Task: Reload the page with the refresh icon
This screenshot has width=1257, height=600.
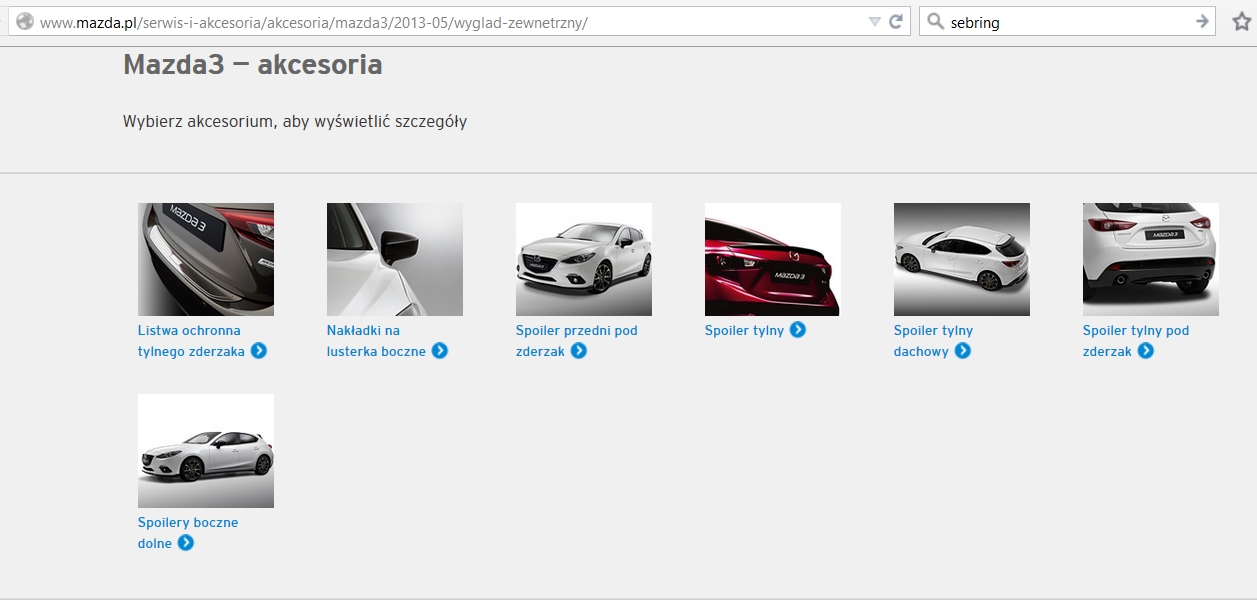Action: pos(896,22)
